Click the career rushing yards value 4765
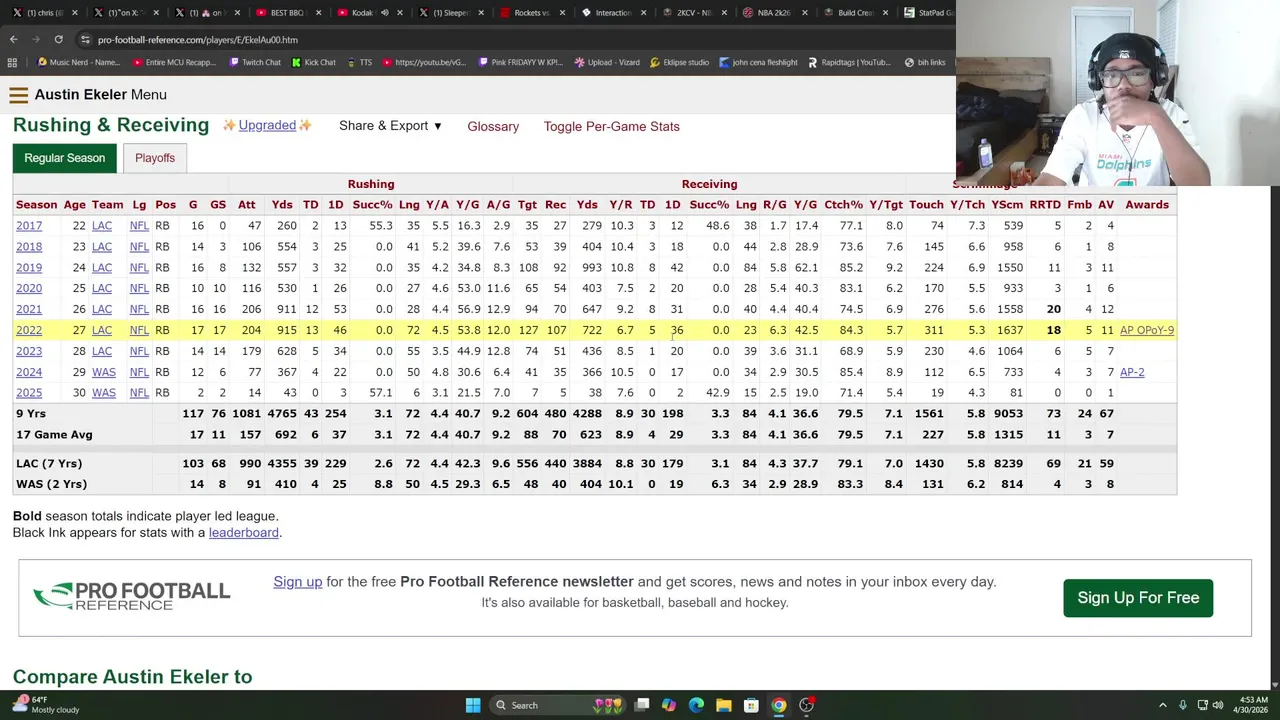1280x720 pixels. (281, 414)
